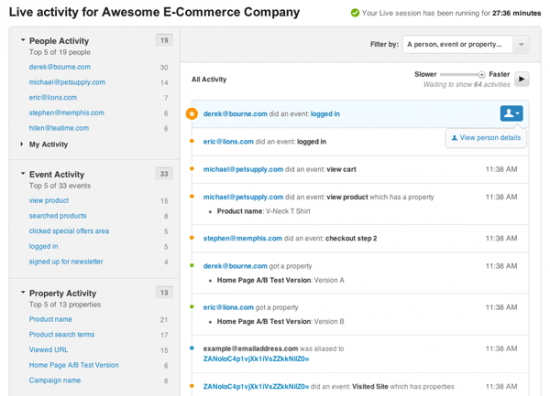Click the Property Activity count badge 13
The width and height of the screenshot is (550, 396).
[x=164, y=293]
